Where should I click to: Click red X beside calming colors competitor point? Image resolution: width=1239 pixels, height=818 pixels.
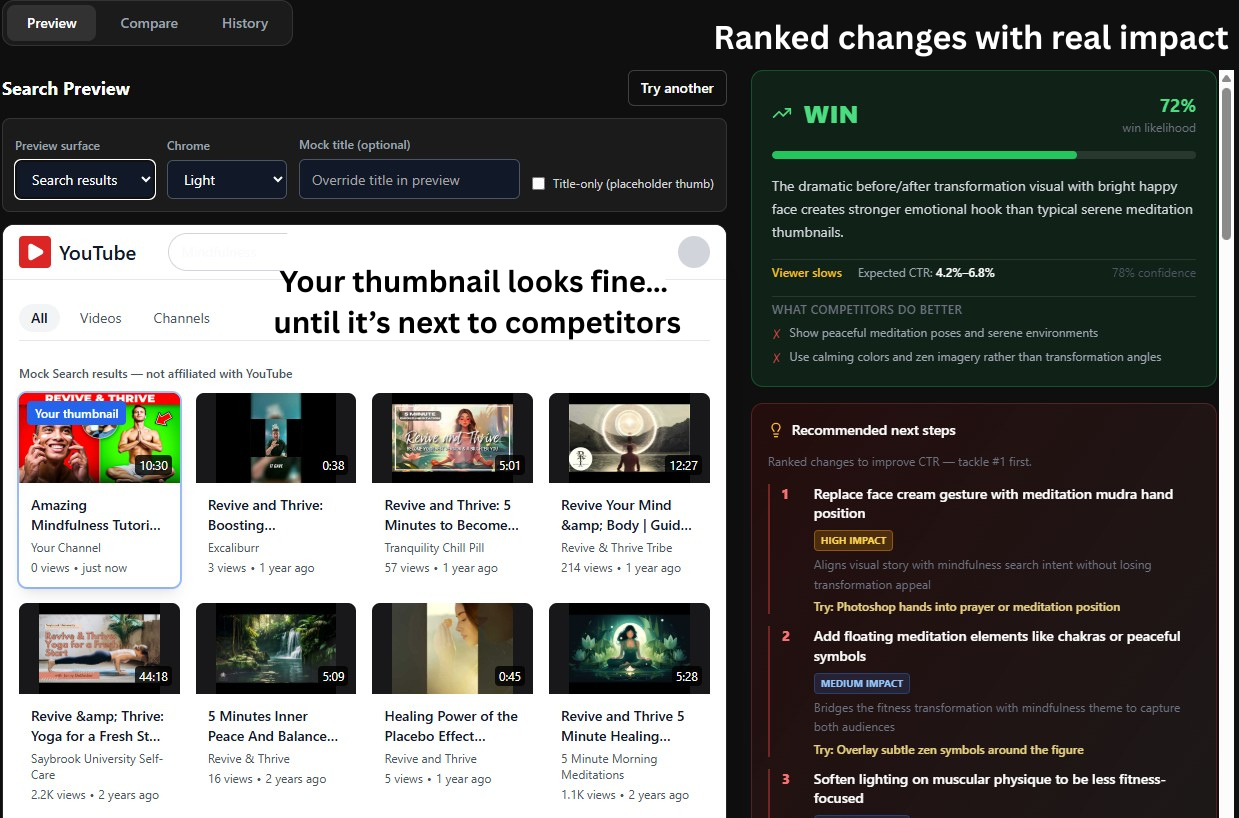(x=779, y=356)
